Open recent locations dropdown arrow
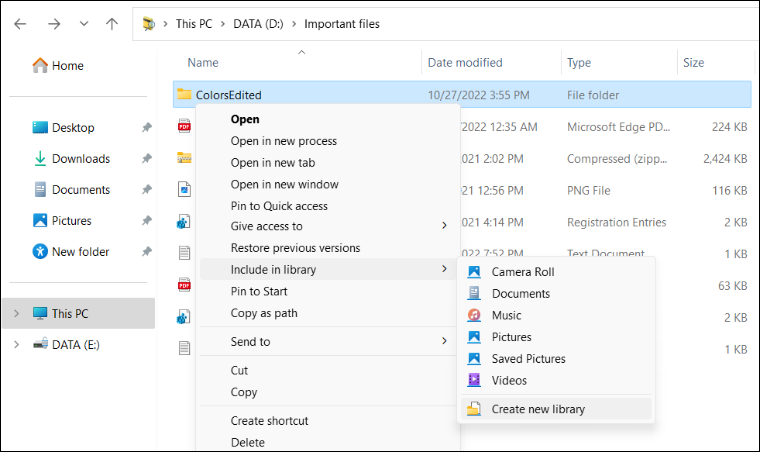The height and width of the screenshot is (452, 760). click(83, 23)
